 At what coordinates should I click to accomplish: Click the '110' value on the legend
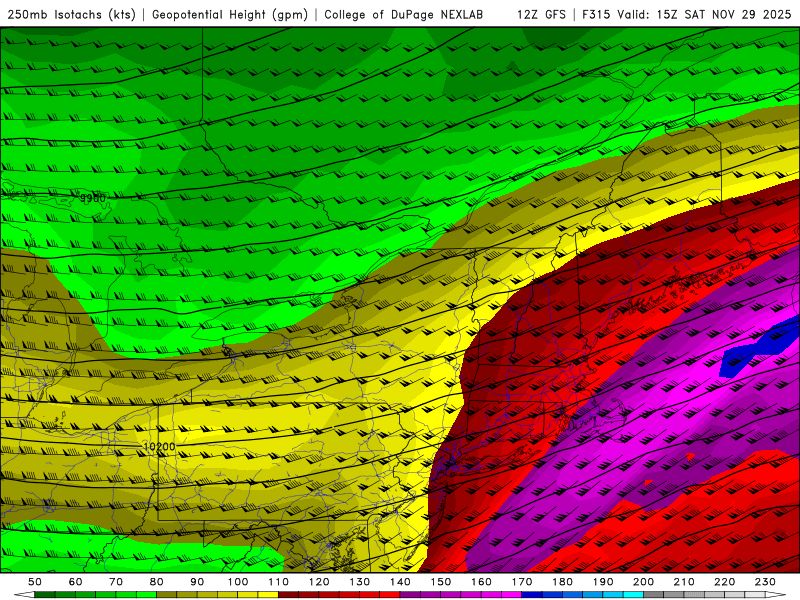point(279,582)
